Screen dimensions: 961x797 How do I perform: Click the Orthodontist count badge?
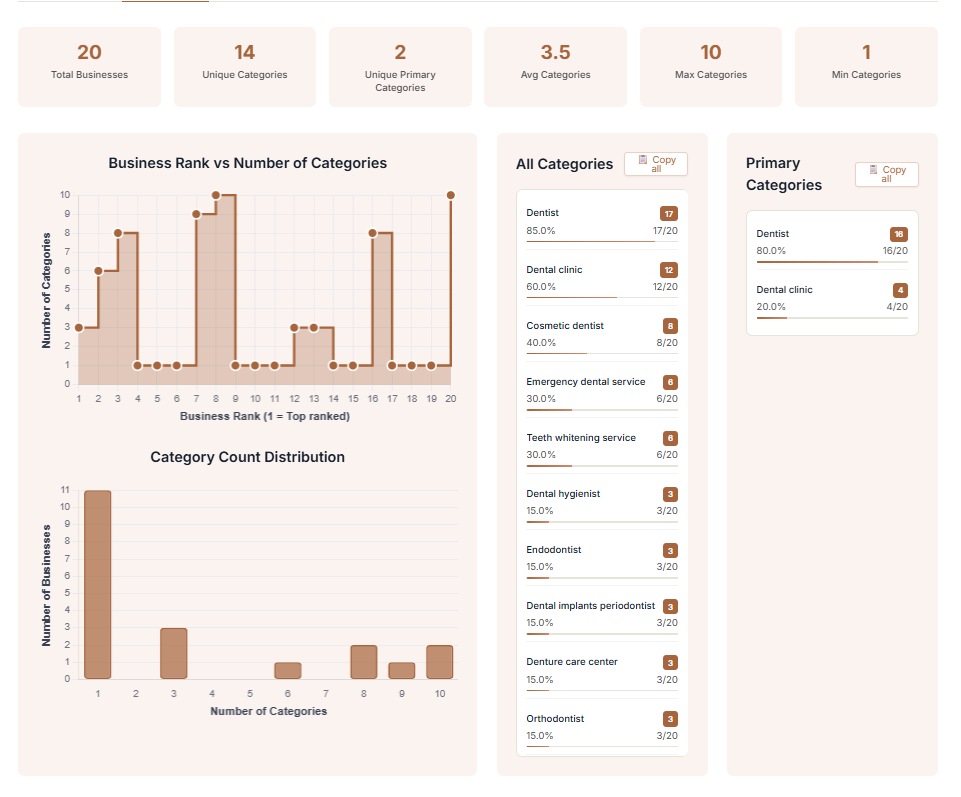tap(670, 719)
